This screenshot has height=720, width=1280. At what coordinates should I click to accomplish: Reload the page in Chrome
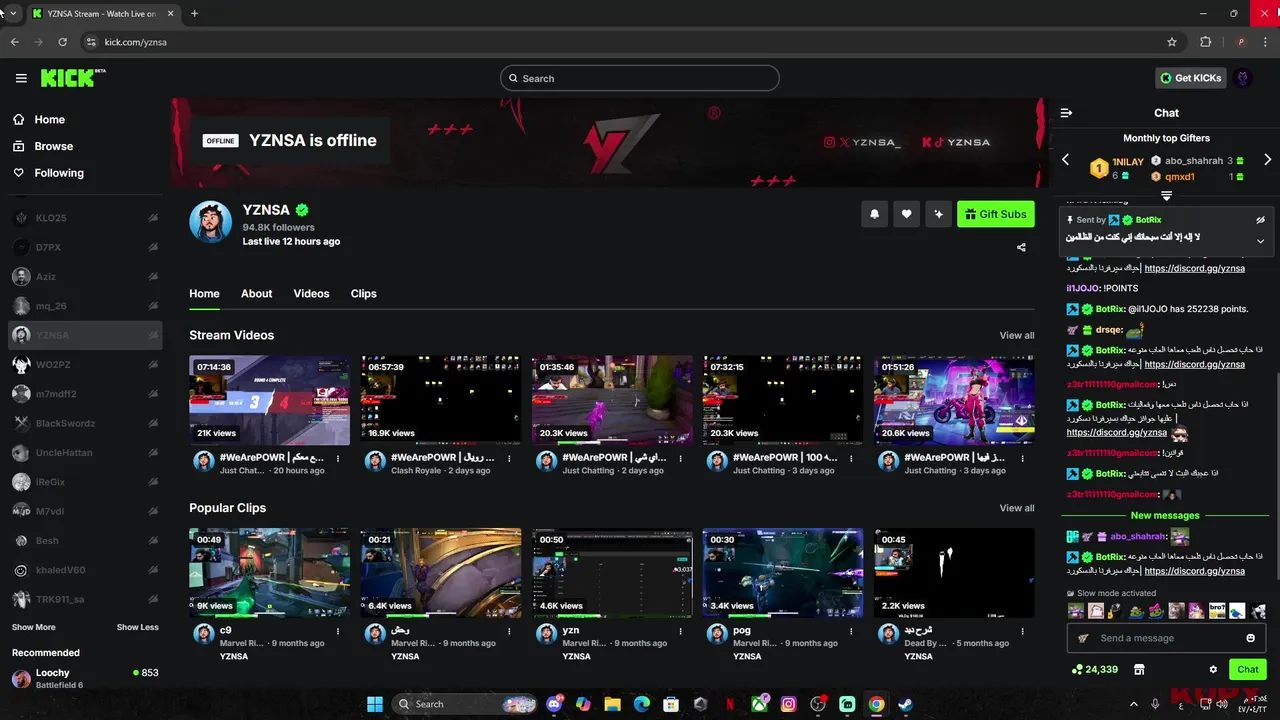62,42
